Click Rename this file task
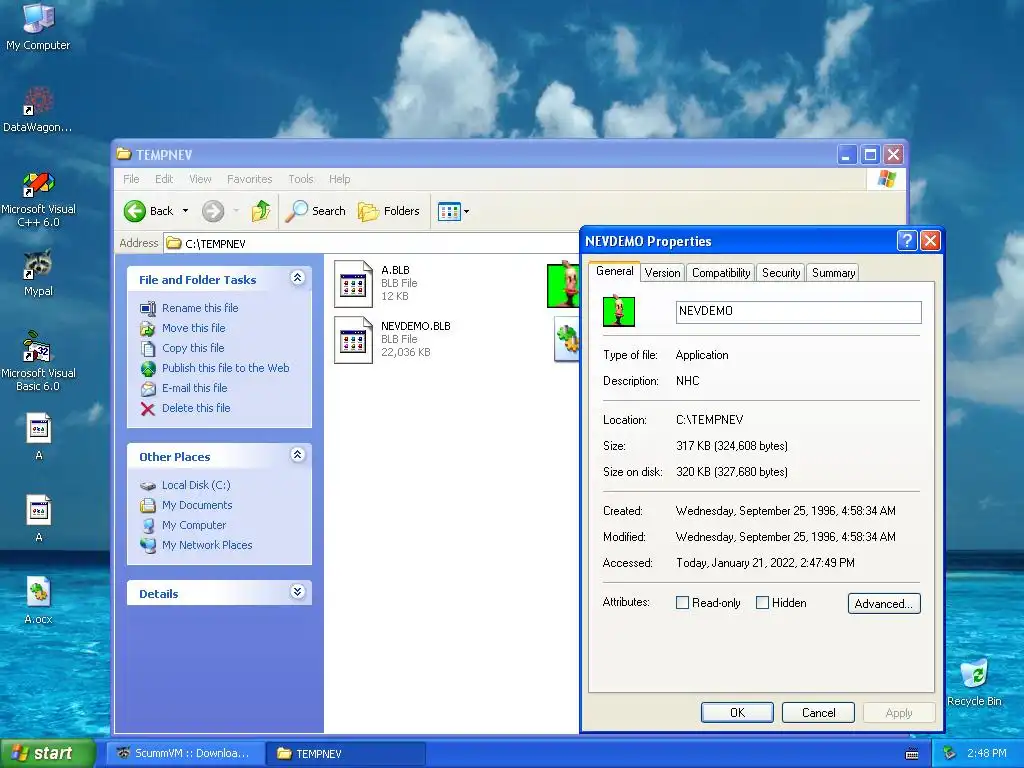The height and width of the screenshot is (768, 1024). (x=200, y=308)
